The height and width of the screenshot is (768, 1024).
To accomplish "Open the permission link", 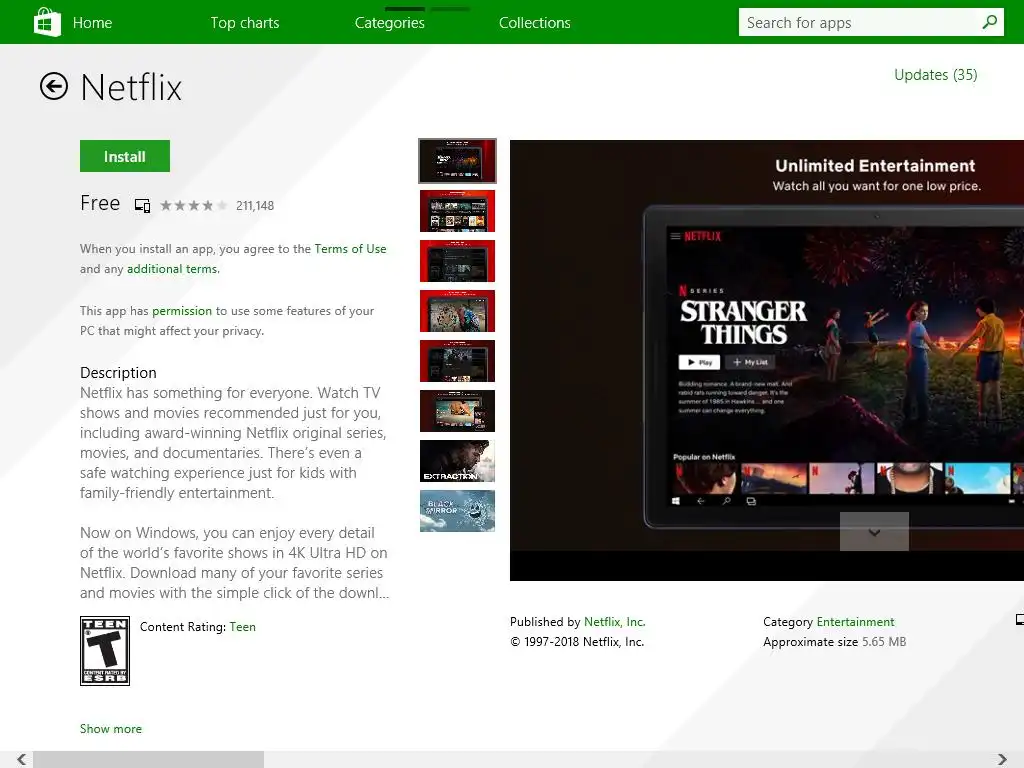I will point(182,311).
